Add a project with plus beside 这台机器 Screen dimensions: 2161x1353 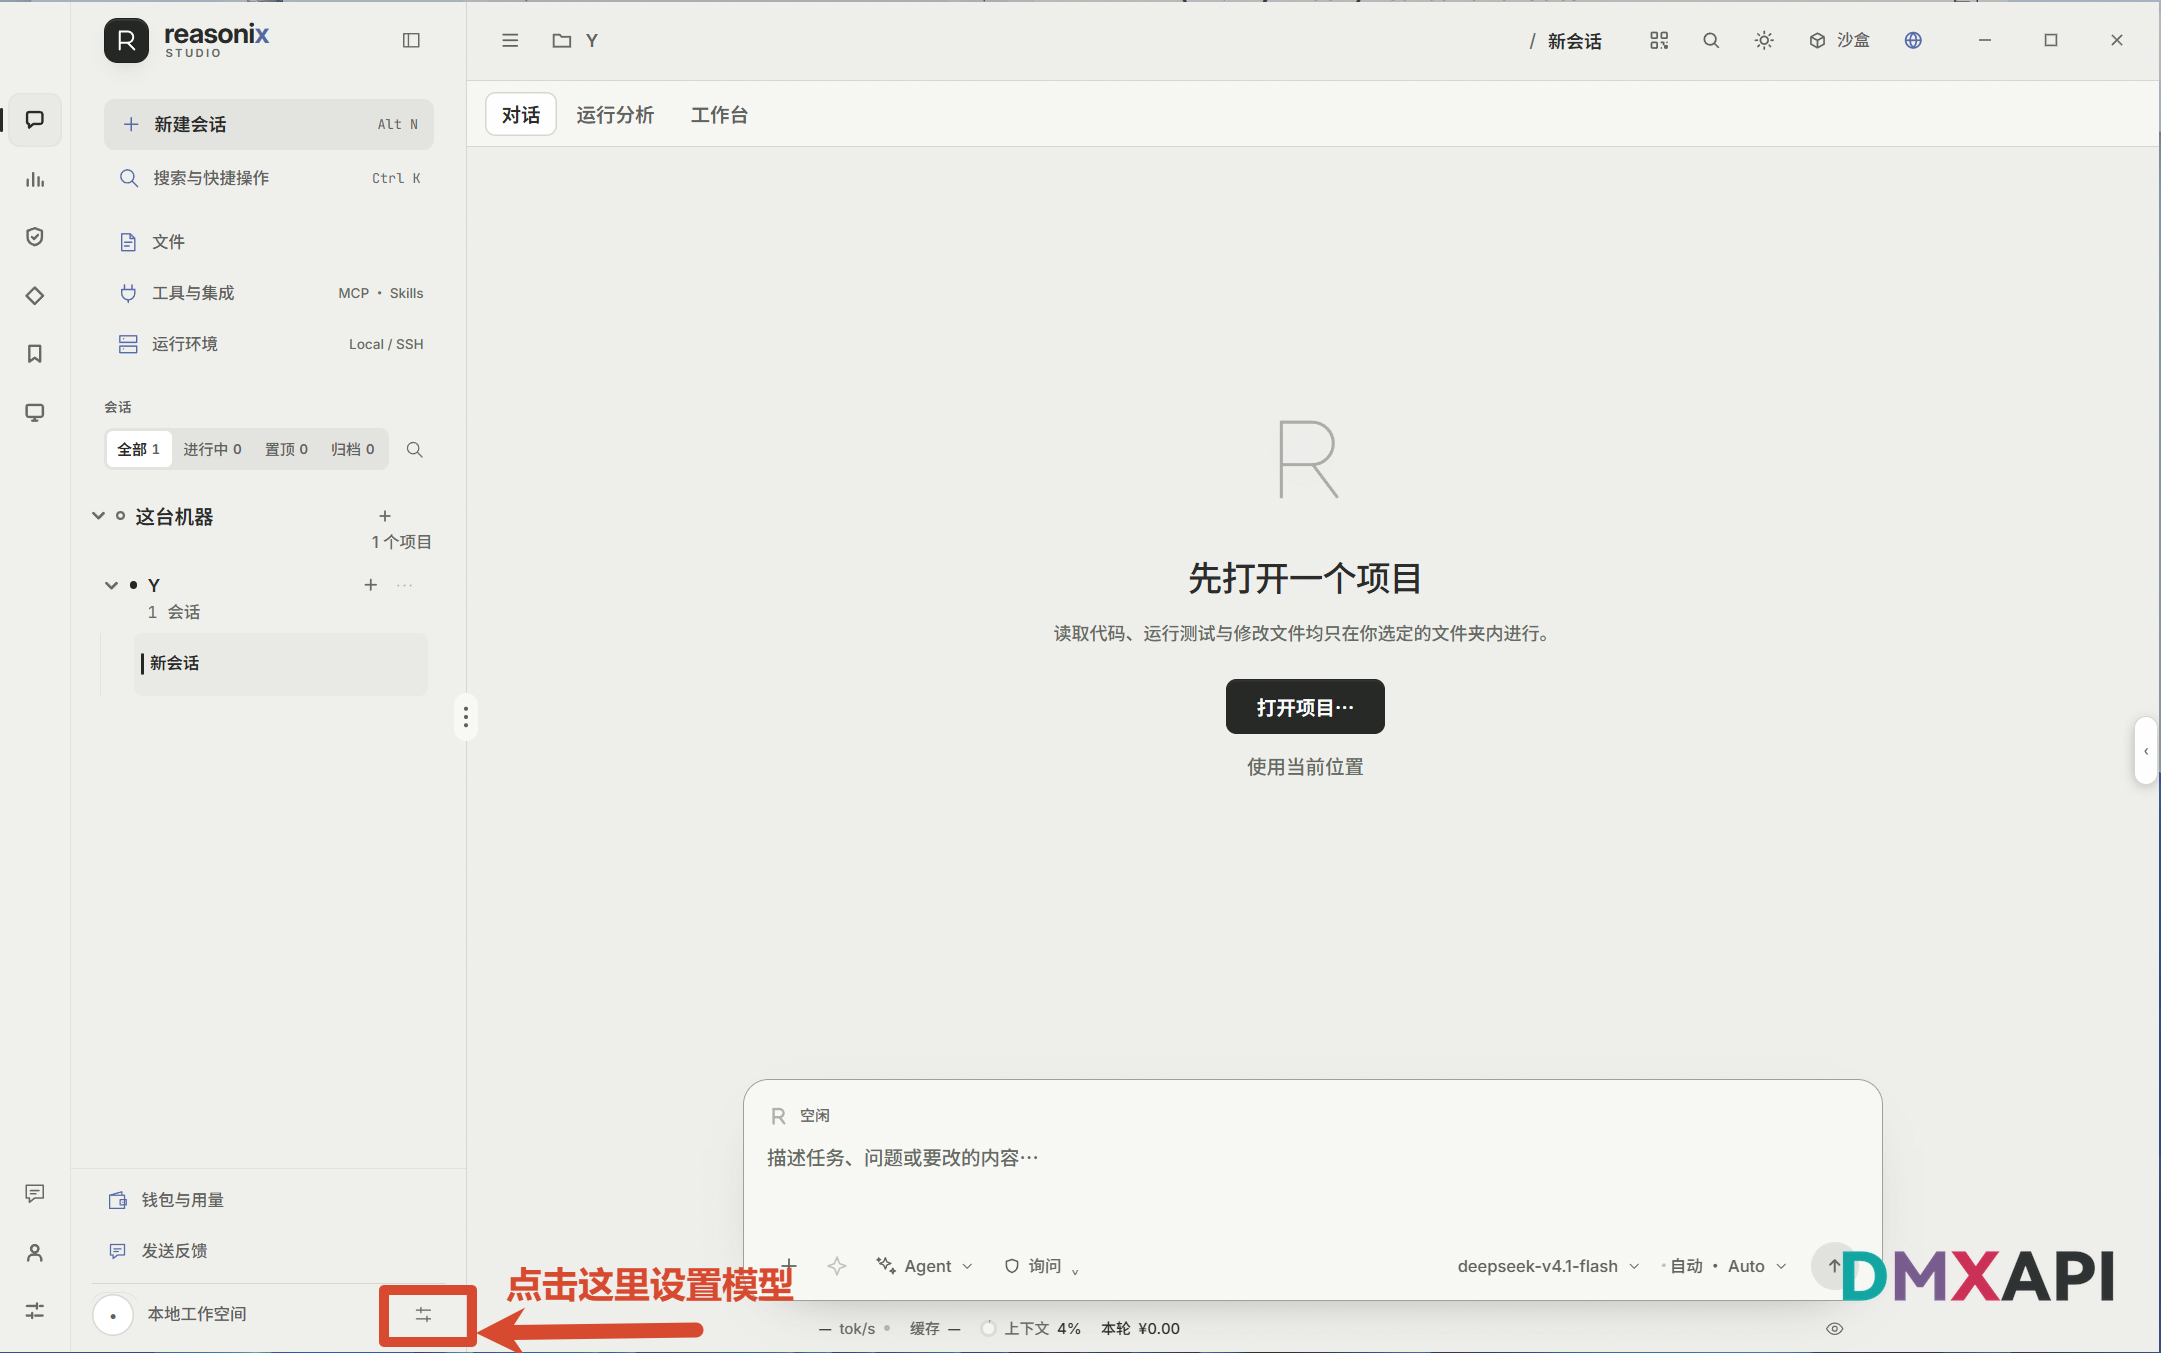pos(385,516)
